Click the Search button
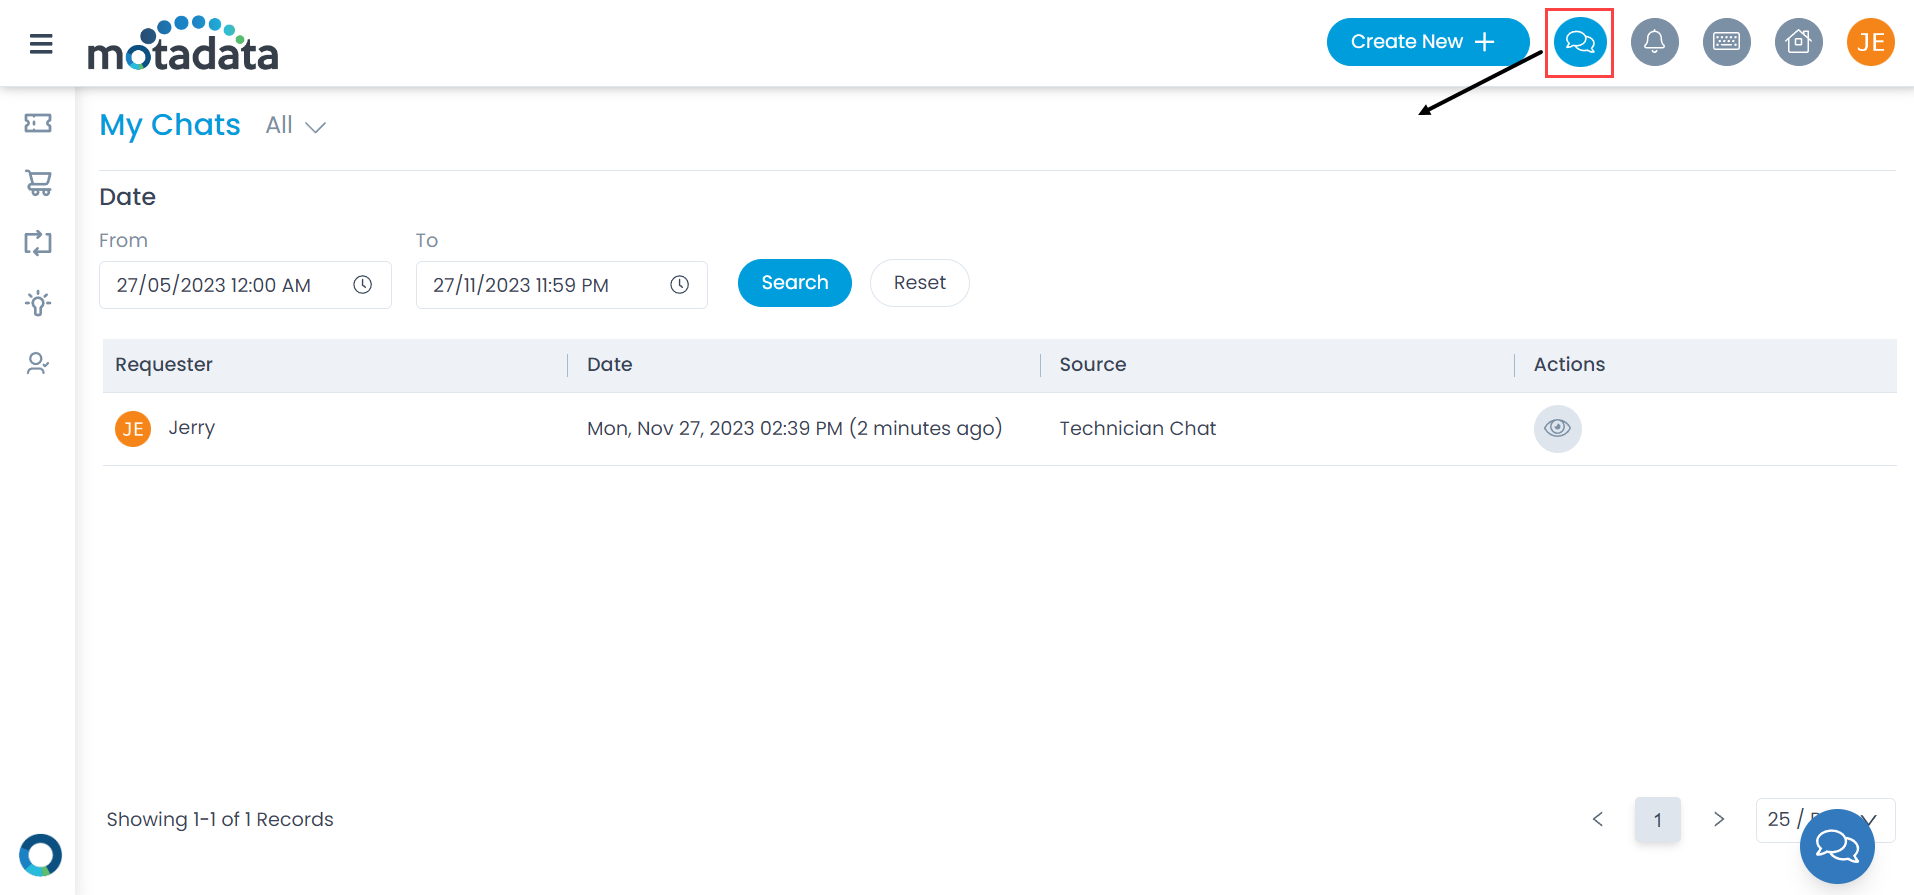Viewport: 1914px width, 895px height. [794, 283]
